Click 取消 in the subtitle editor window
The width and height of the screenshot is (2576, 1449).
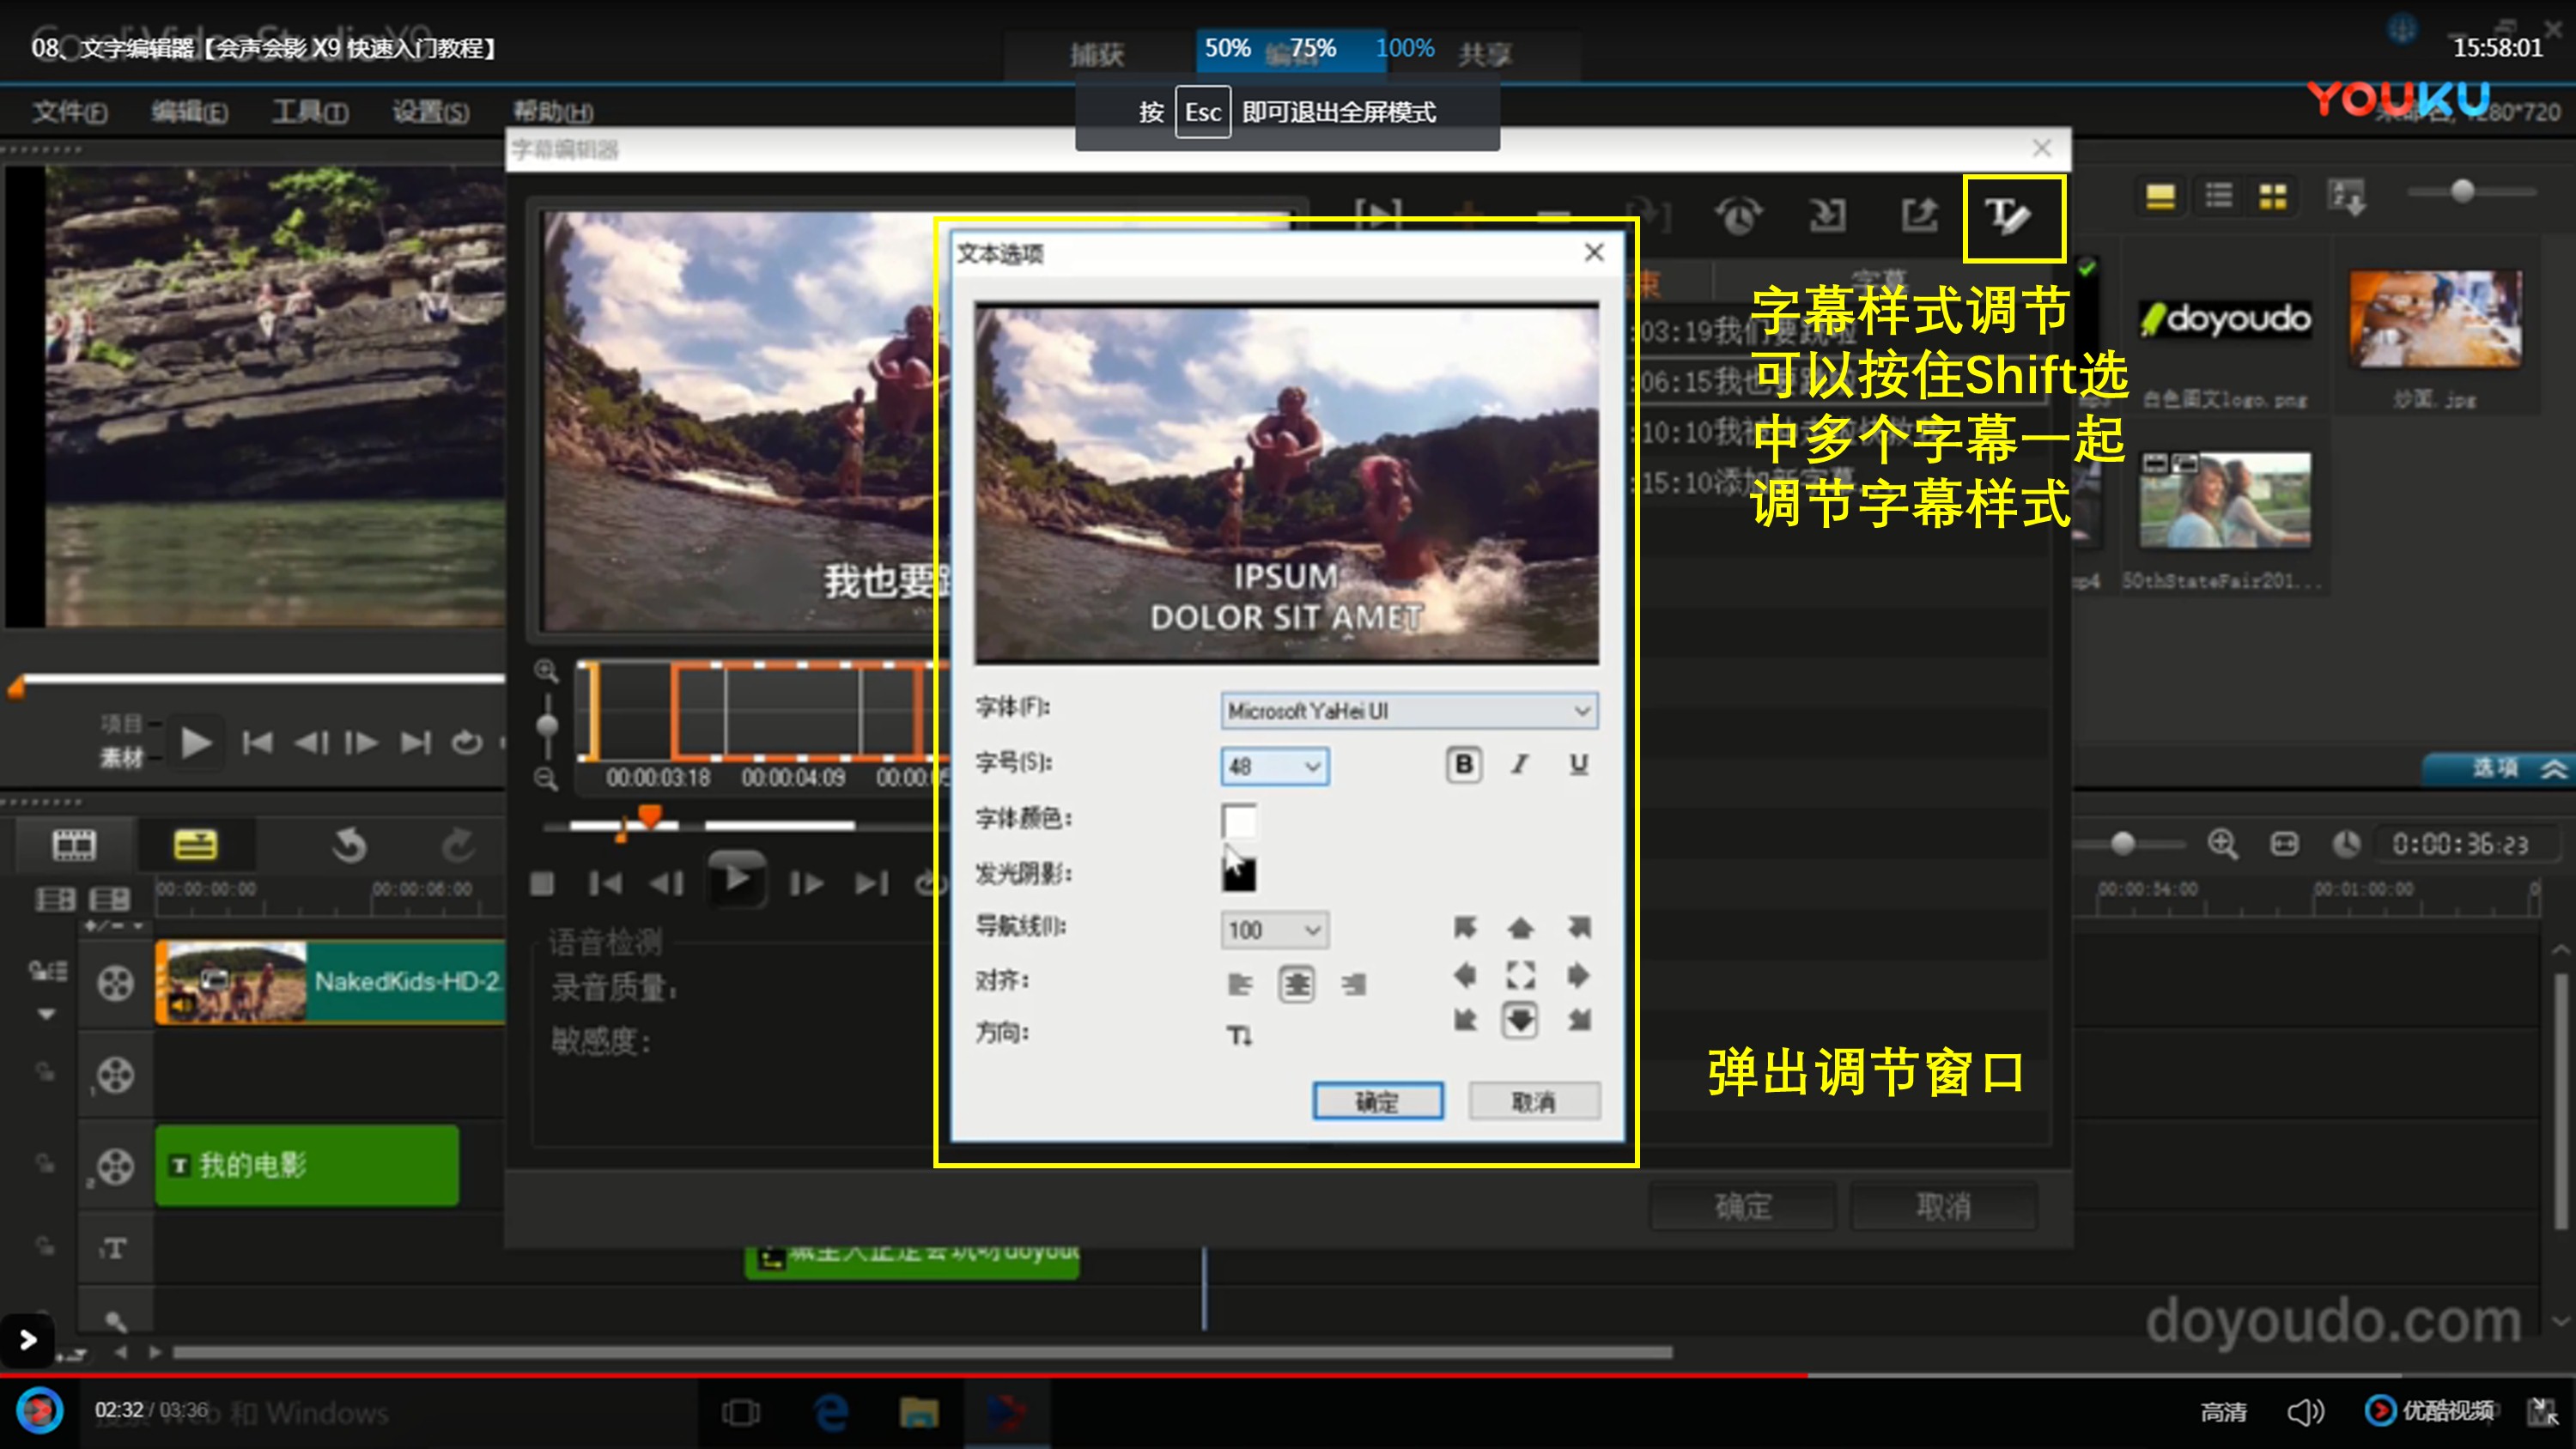pyautogui.click(x=1943, y=1207)
